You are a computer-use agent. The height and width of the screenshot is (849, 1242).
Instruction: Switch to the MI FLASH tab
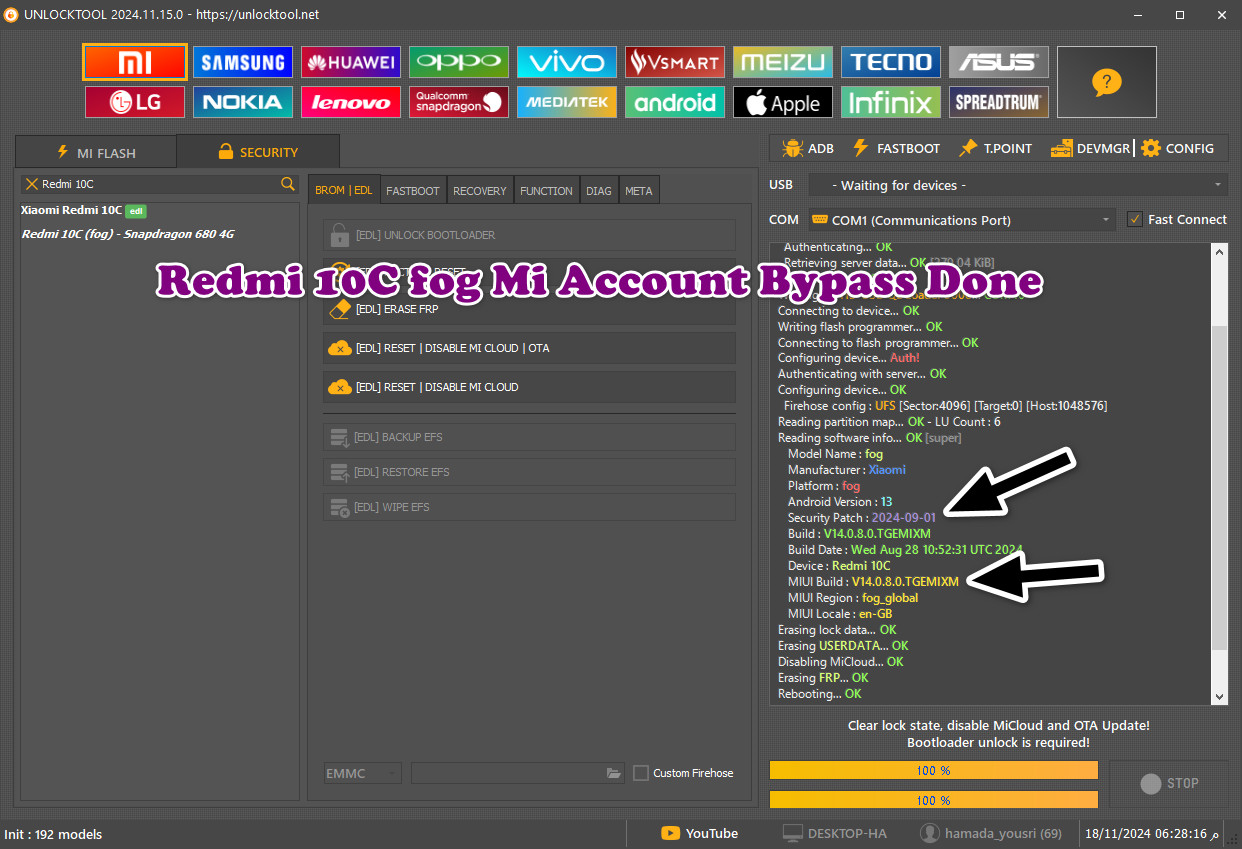[96, 153]
